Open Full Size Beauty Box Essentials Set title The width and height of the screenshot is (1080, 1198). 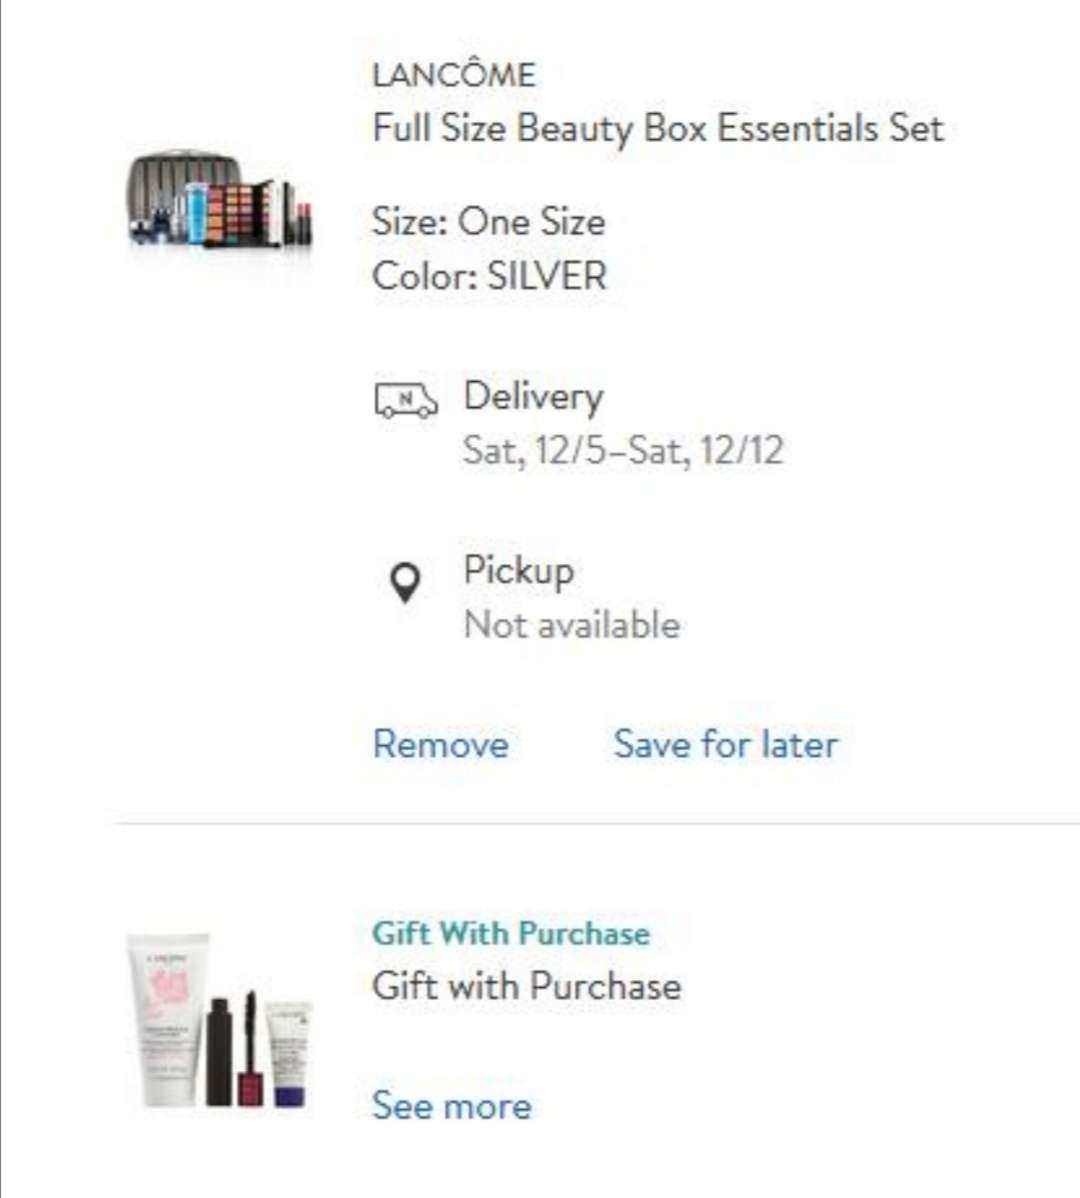[658, 128]
